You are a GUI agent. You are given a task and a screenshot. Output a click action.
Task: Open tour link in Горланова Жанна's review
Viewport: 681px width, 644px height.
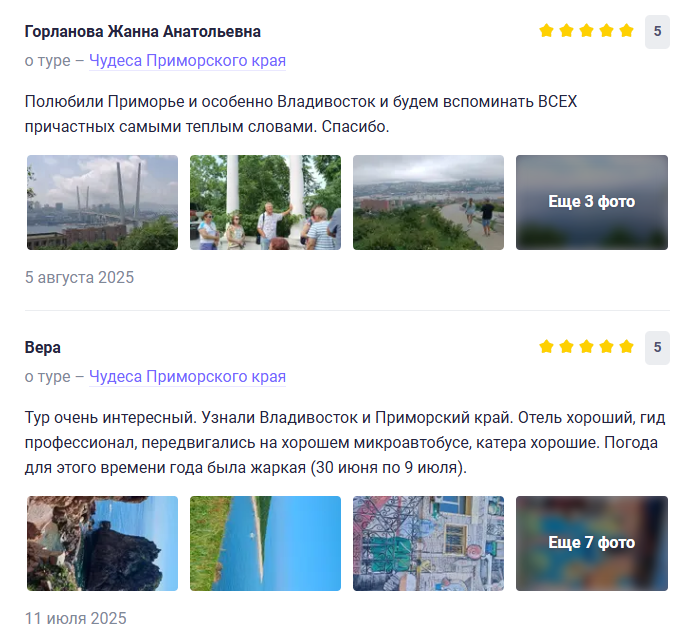point(187,61)
